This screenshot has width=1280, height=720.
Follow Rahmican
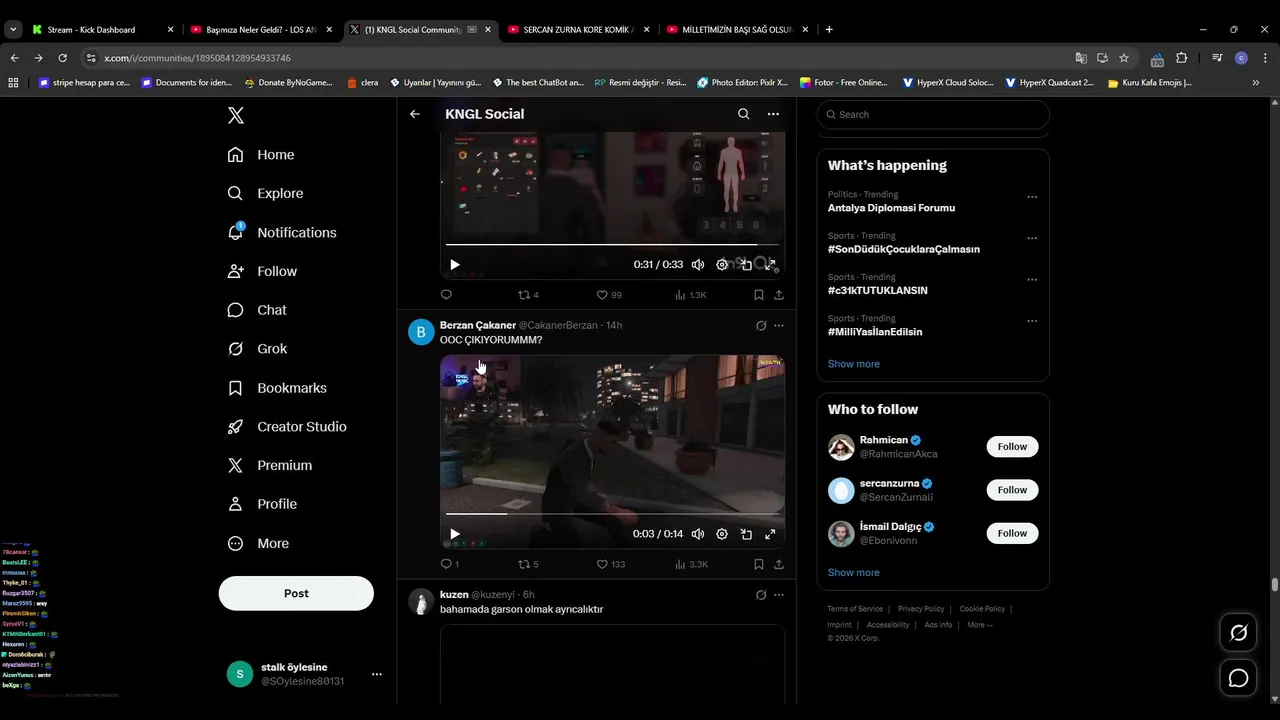click(x=1012, y=447)
